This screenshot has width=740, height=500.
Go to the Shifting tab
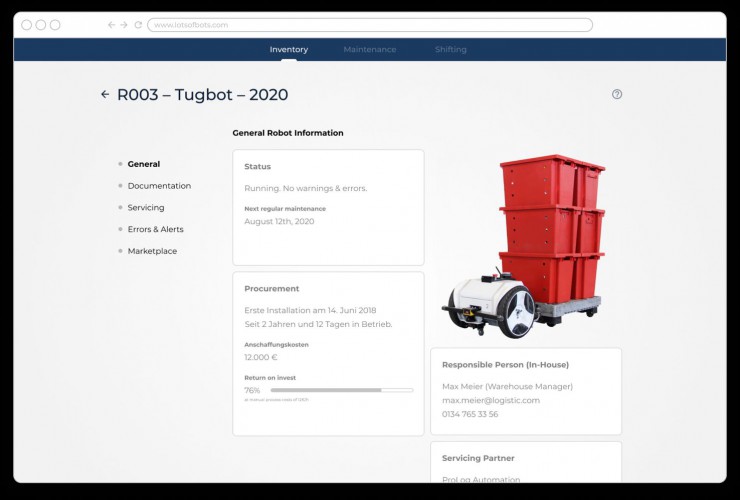pyautogui.click(x=450, y=50)
